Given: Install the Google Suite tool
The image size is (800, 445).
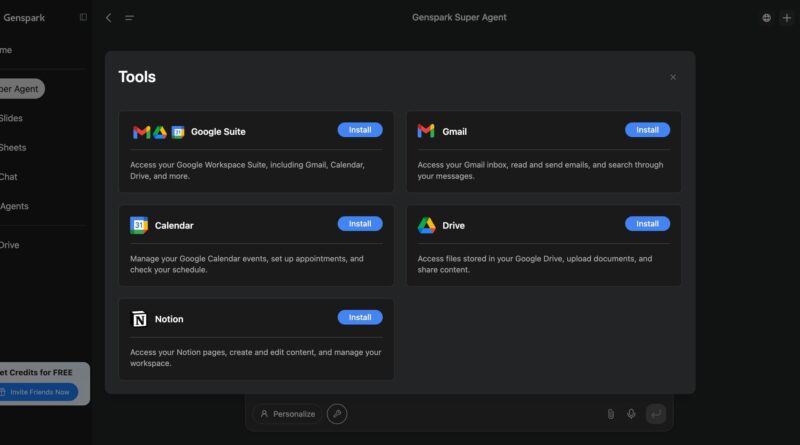Looking at the screenshot, I should click(x=360, y=130).
